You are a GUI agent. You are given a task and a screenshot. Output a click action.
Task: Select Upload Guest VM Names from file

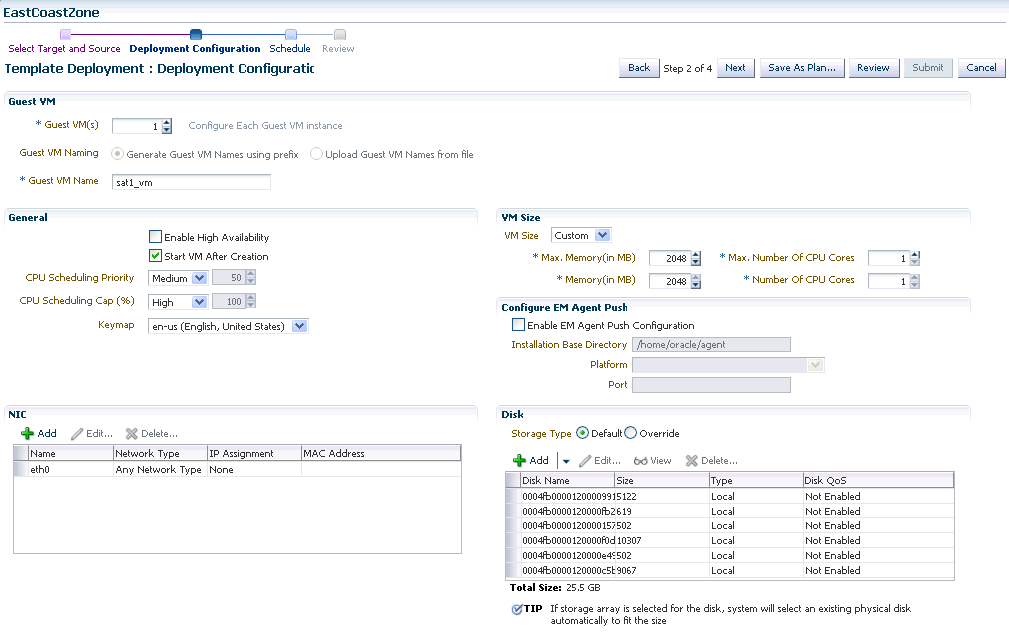[316, 154]
